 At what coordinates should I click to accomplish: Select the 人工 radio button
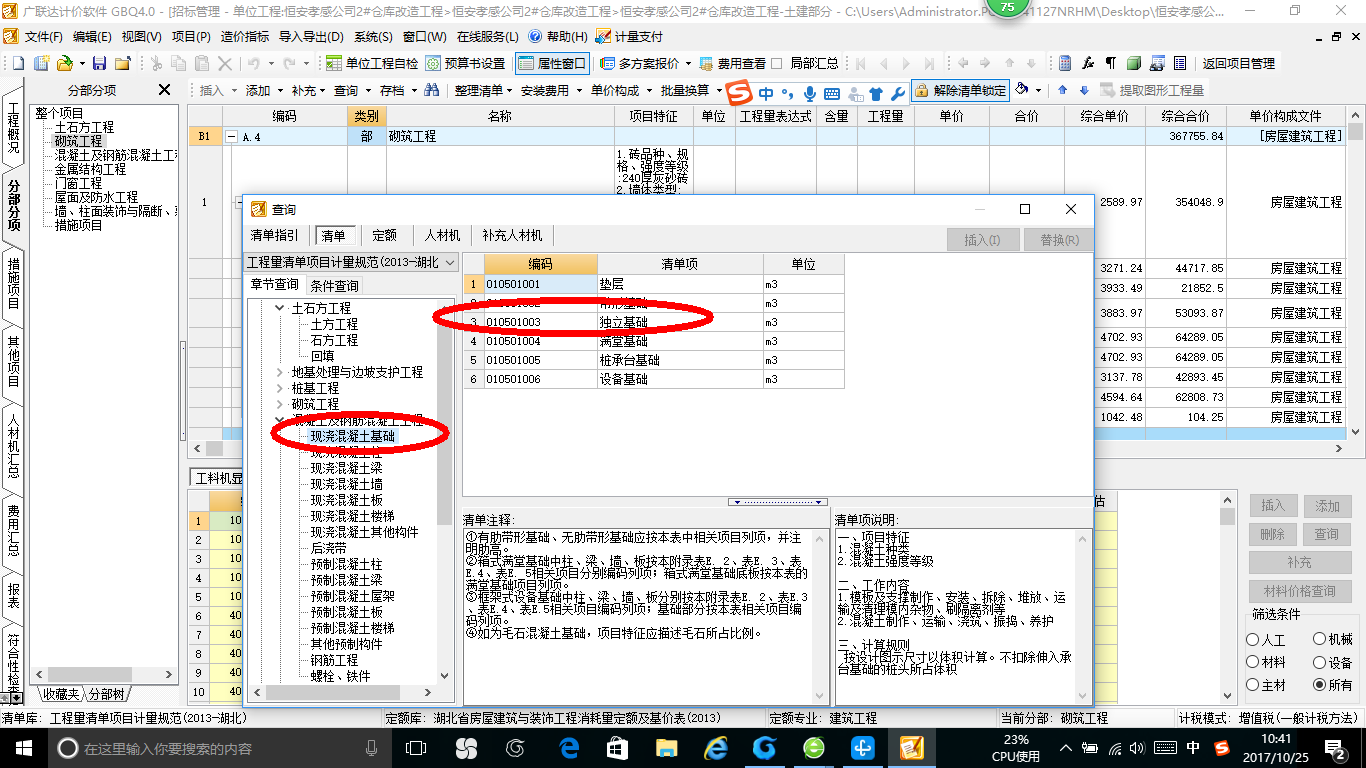pos(1253,640)
